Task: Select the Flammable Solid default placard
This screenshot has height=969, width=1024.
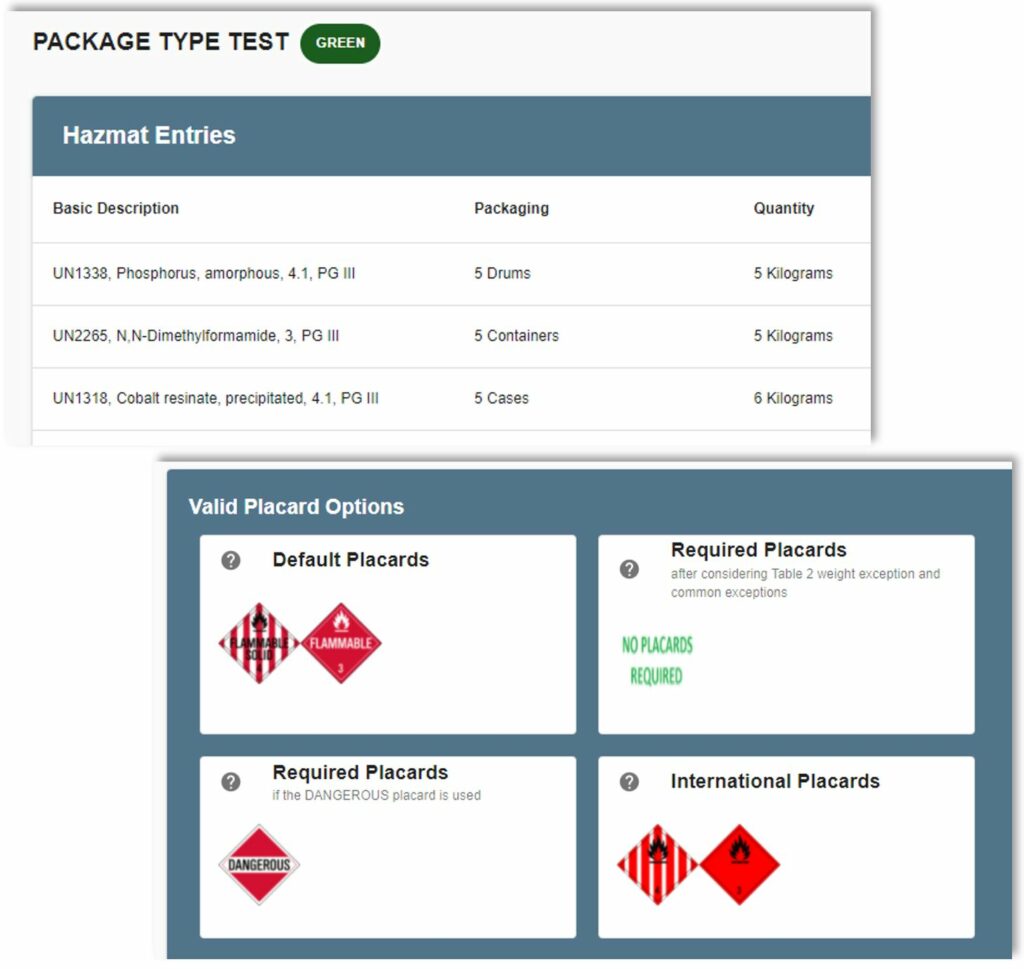Action: click(259, 640)
